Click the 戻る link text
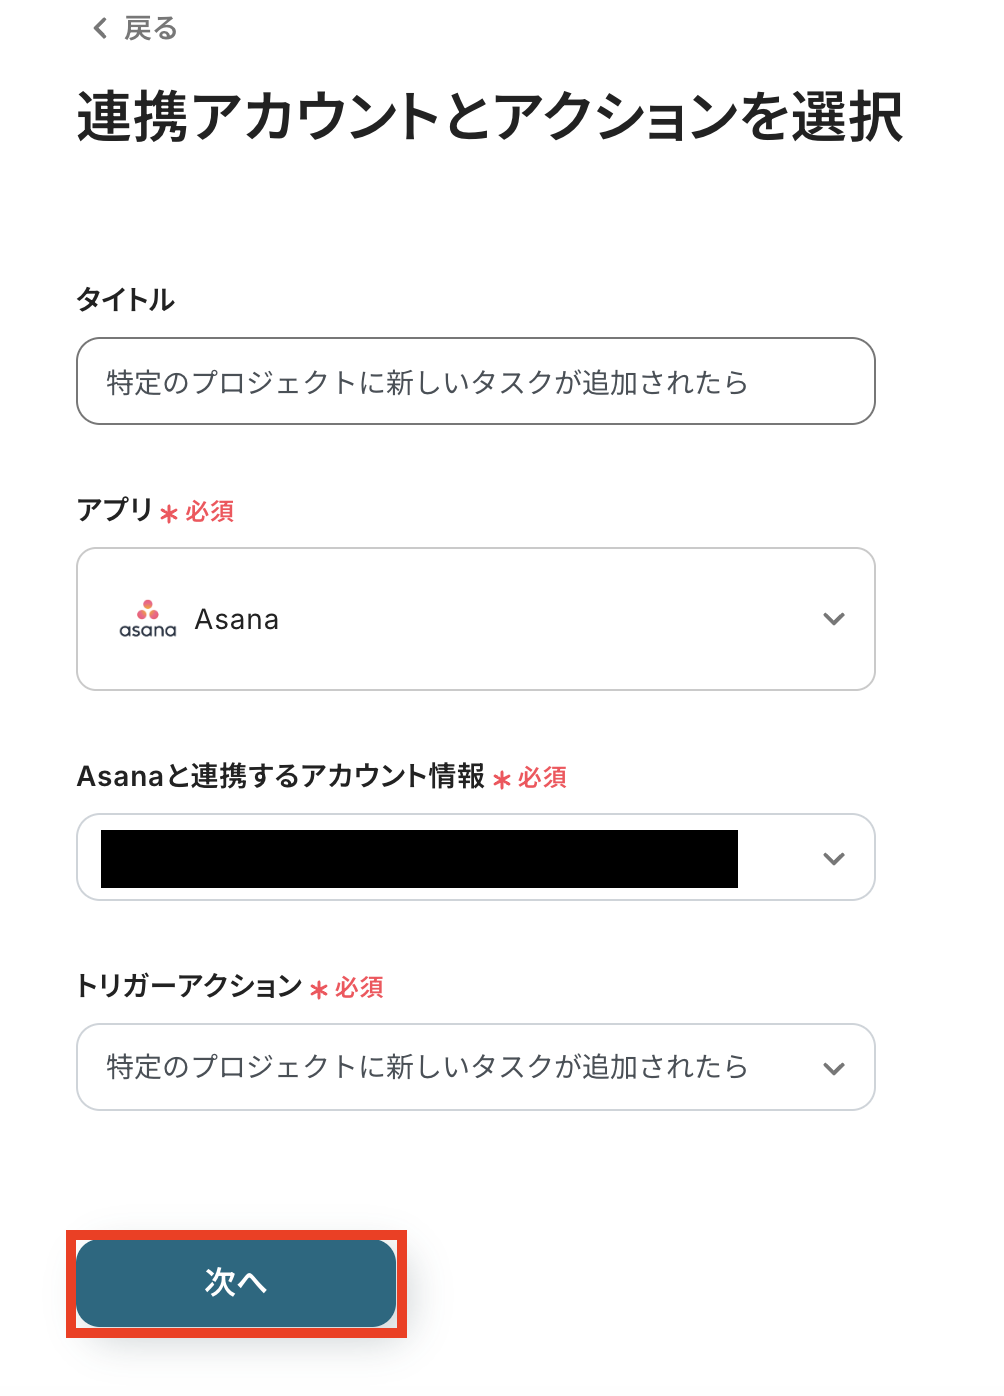The image size is (1004, 1396). [x=150, y=28]
